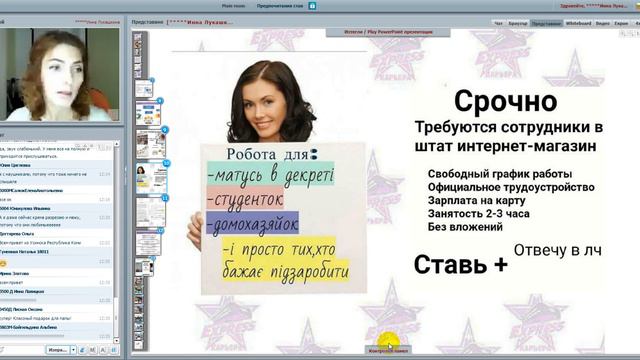
Task: Click the Предпочитаемая слов label in top bar
Action: click(x=280, y=6)
